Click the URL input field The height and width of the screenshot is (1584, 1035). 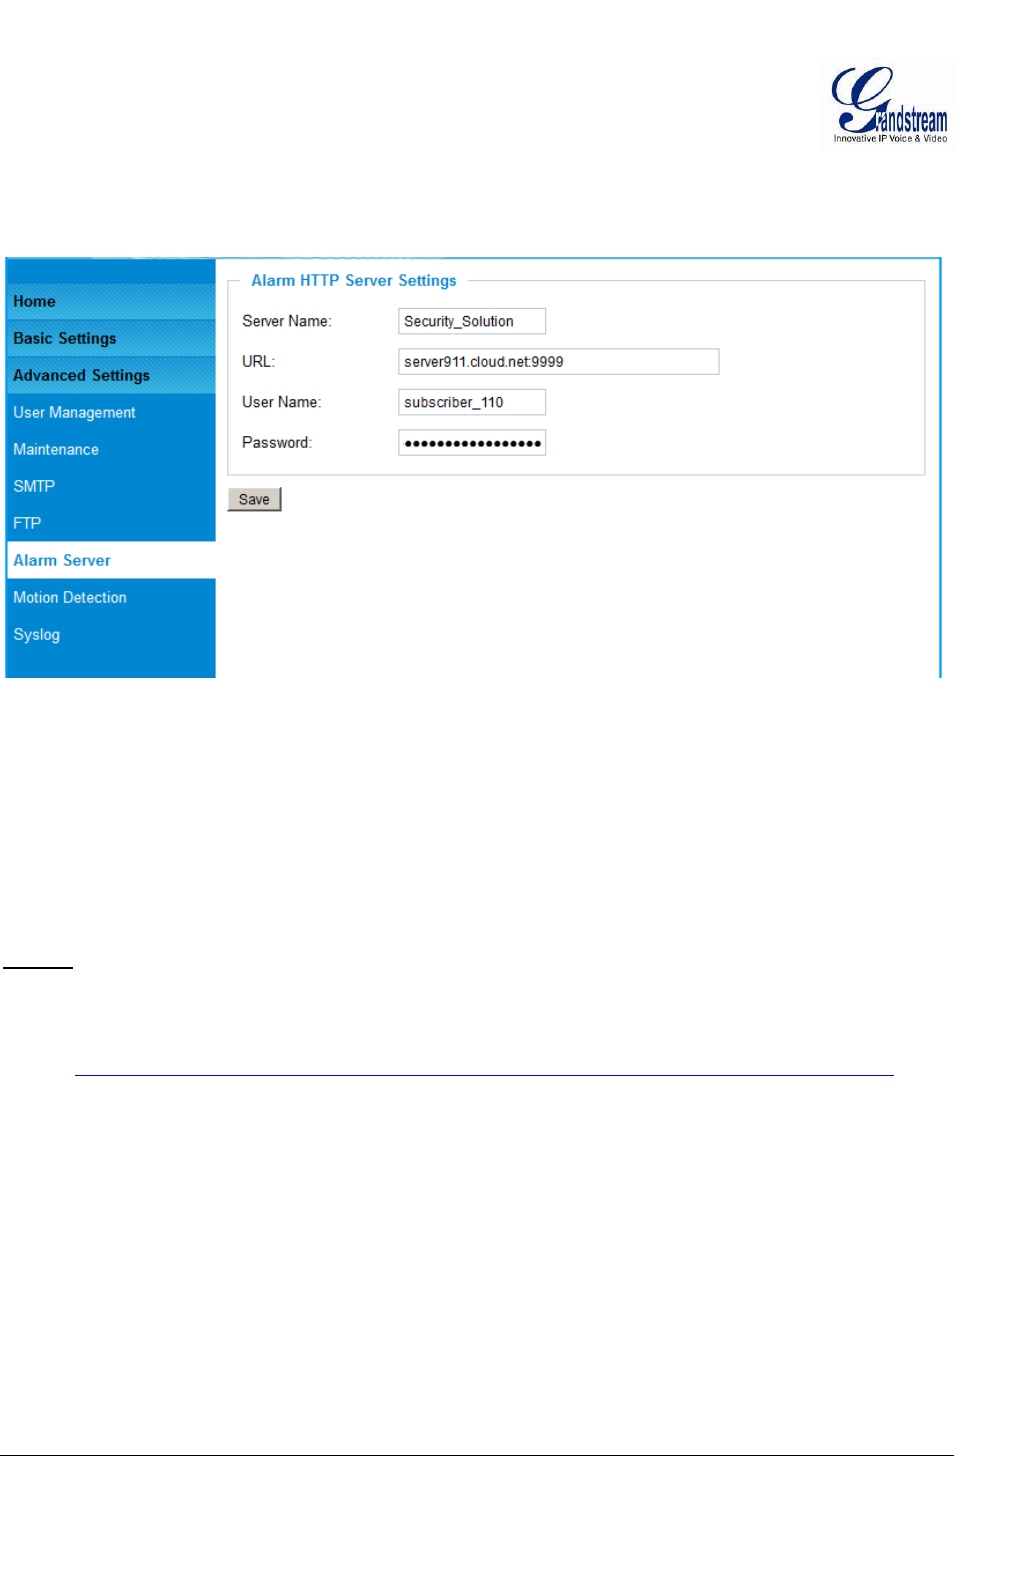click(559, 362)
